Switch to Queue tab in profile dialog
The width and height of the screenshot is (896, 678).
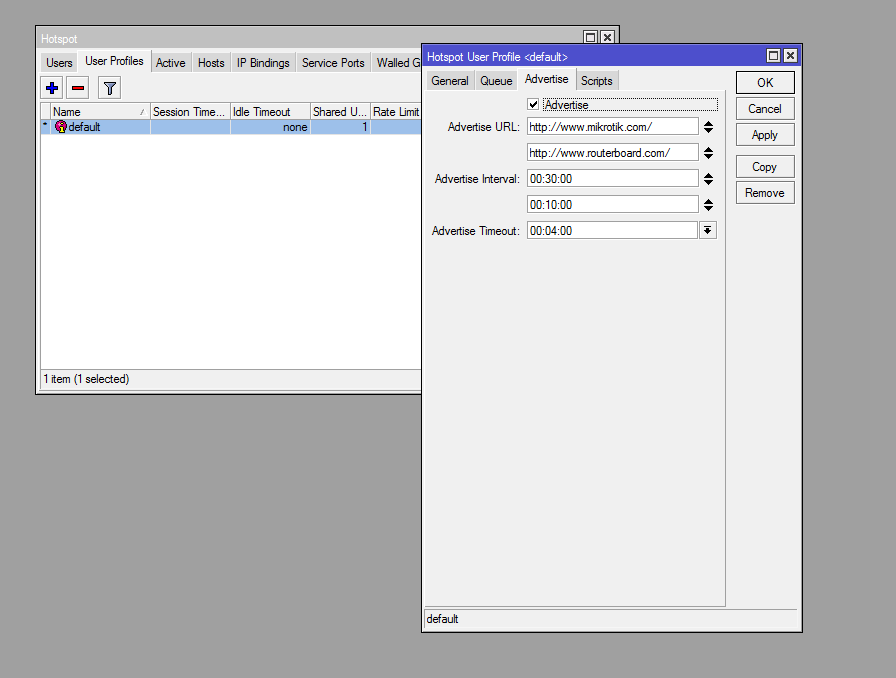[496, 81]
